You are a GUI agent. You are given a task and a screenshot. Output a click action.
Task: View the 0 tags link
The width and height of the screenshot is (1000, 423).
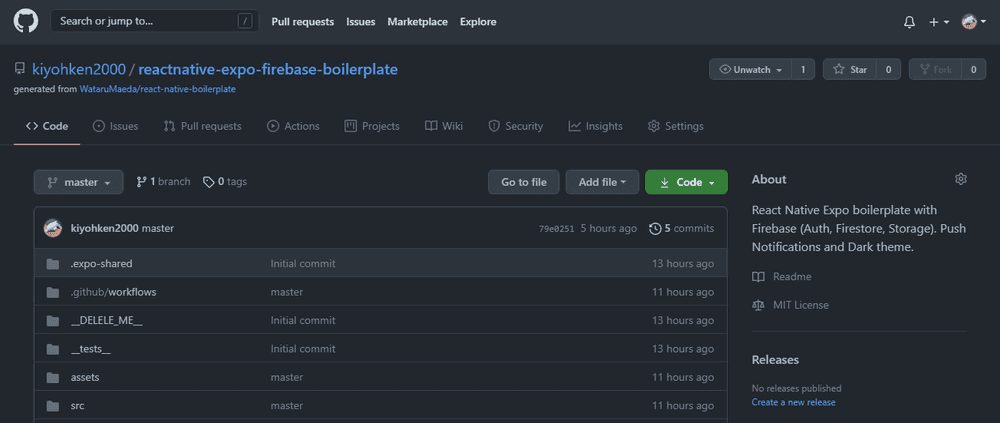[x=224, y=182]
